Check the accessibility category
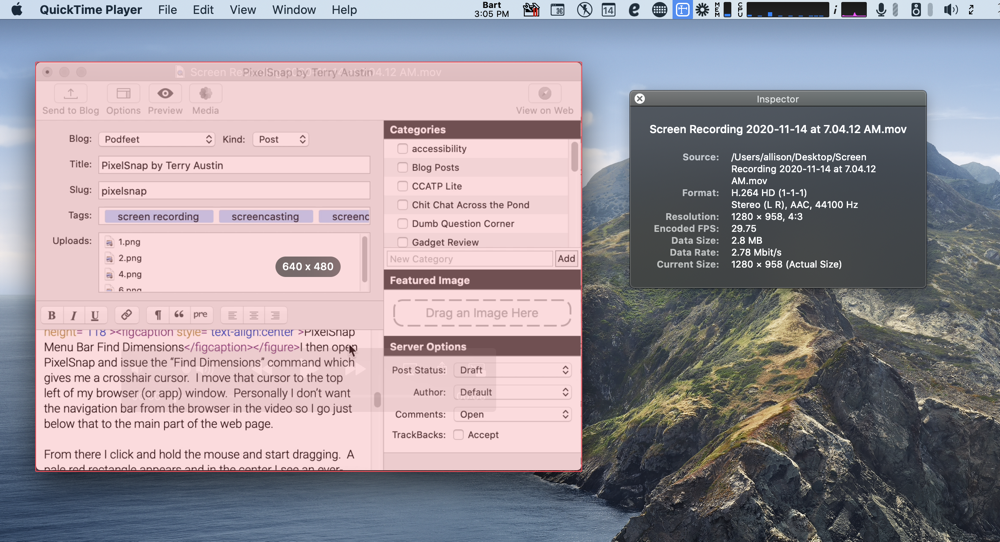The image size is (1000, 542). [x=402, y=149]
